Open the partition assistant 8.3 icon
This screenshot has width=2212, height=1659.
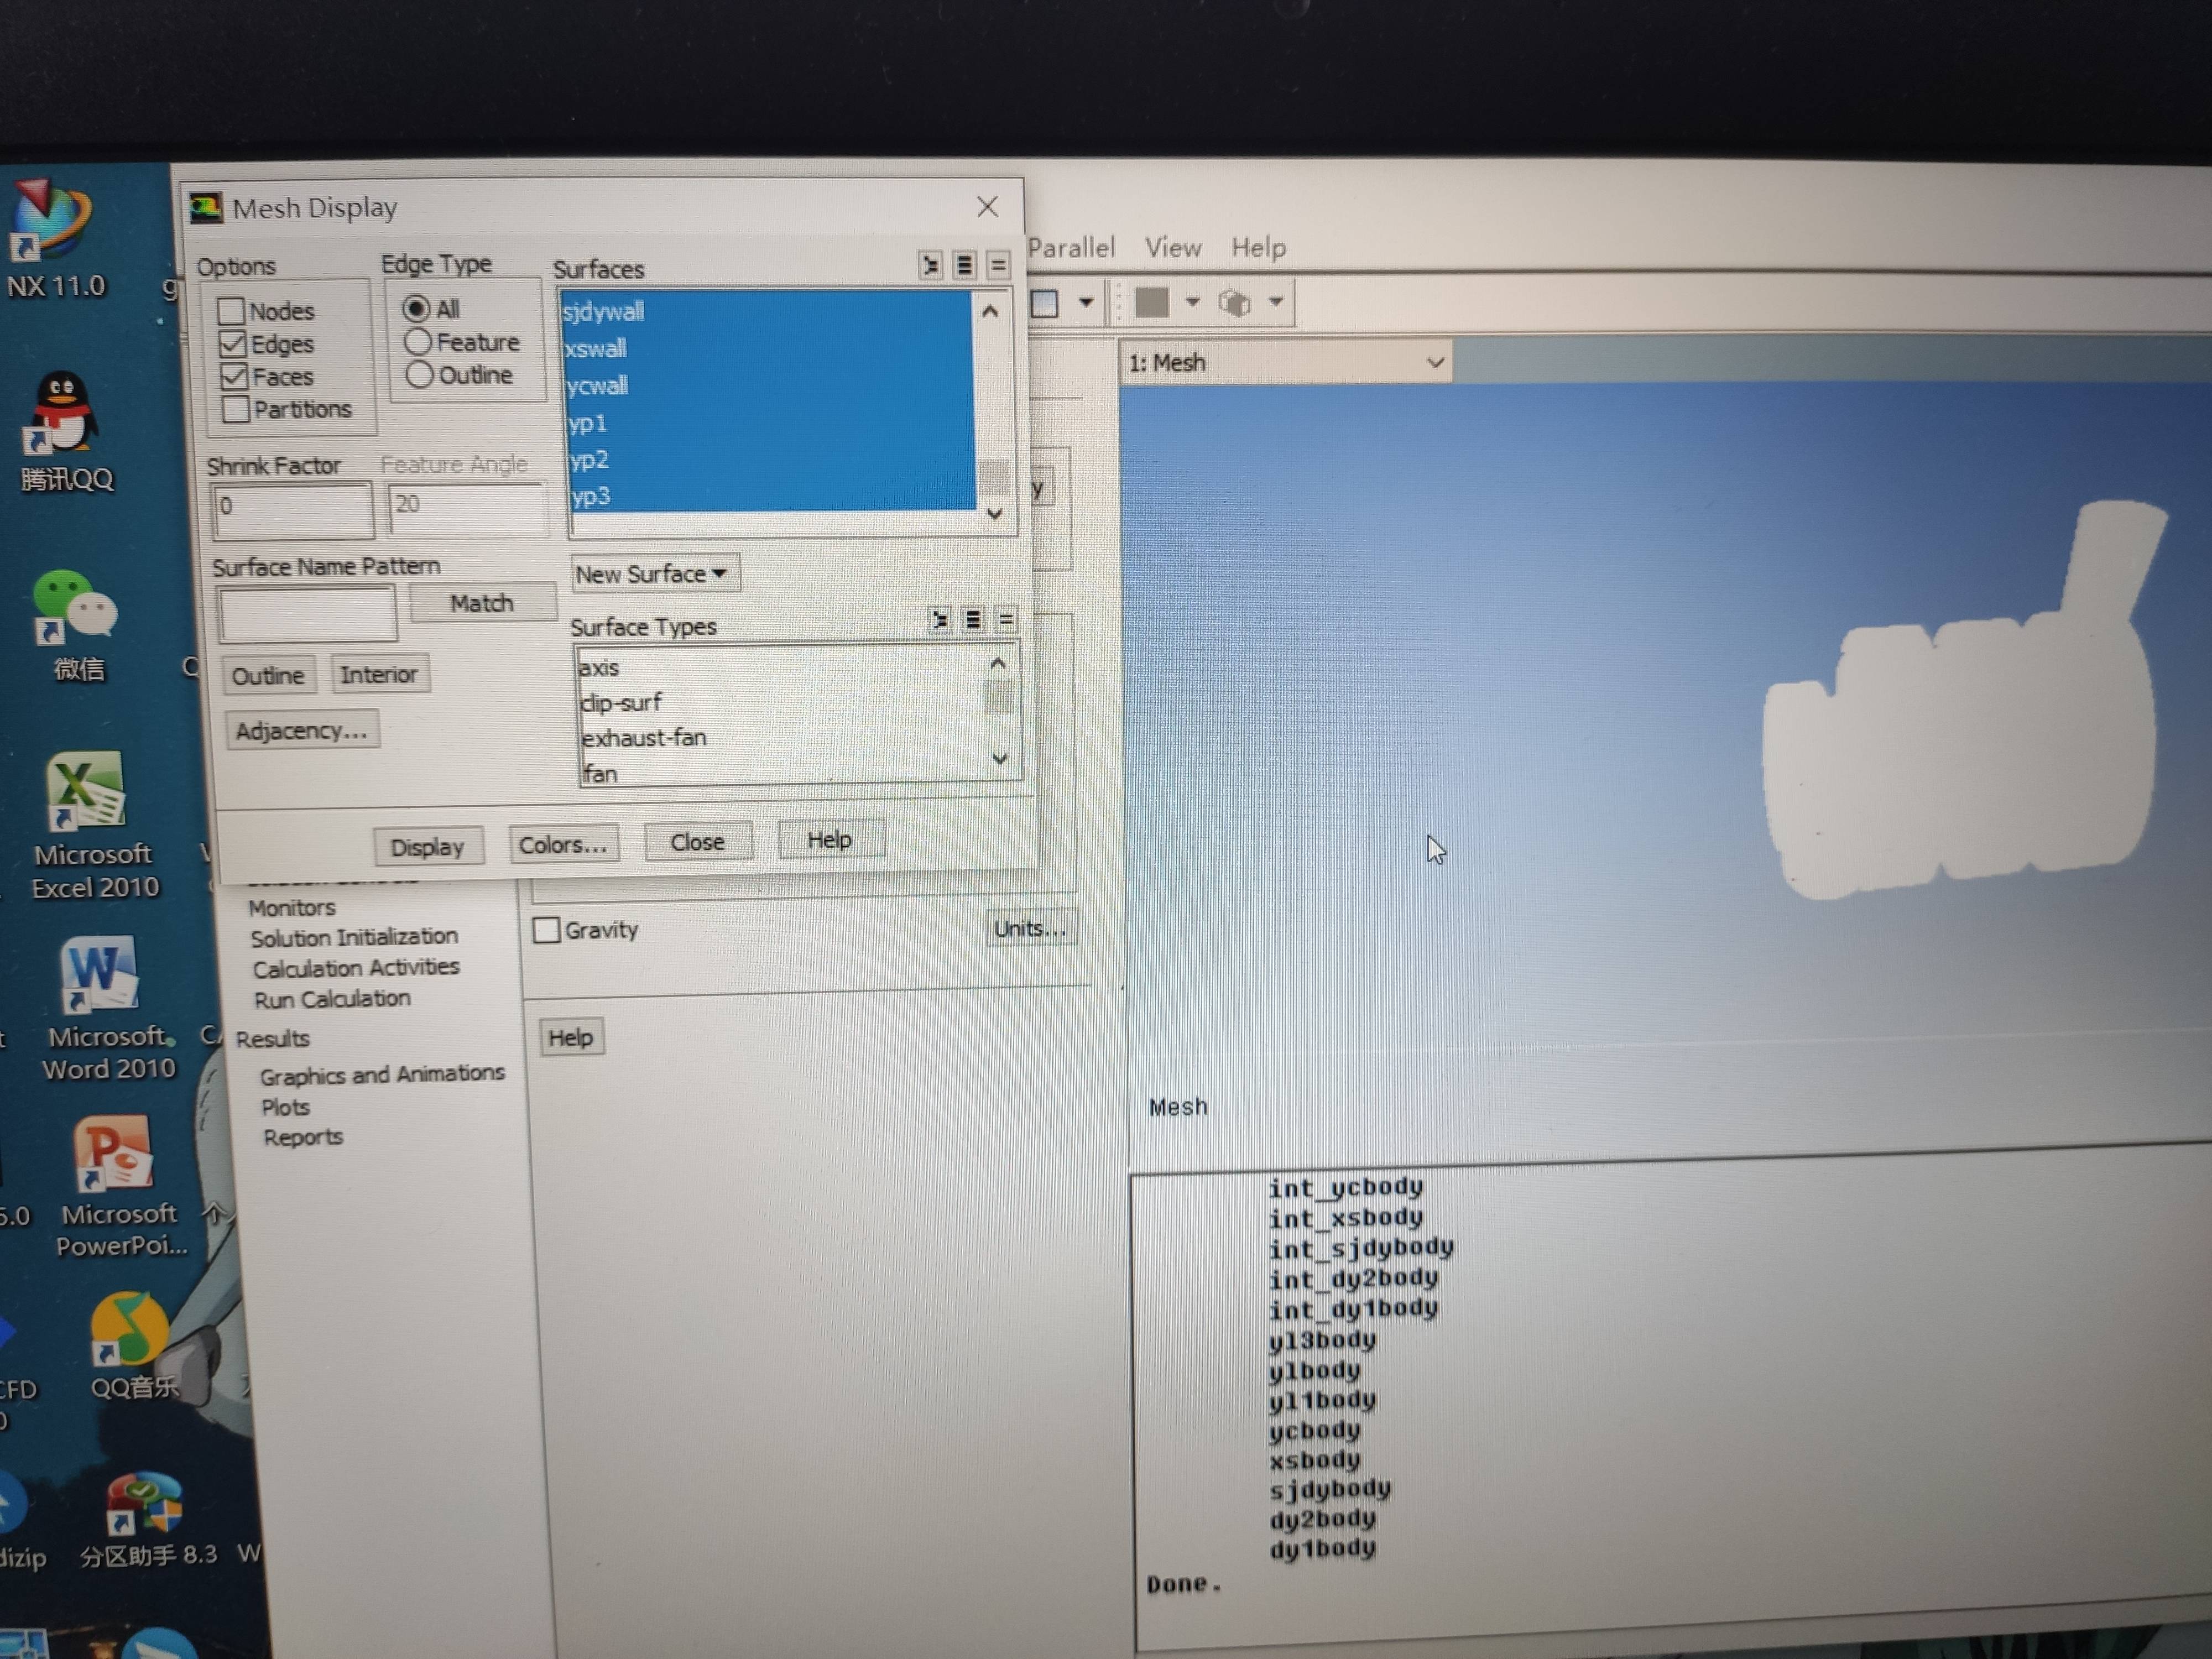click(x=144, y=1503)
